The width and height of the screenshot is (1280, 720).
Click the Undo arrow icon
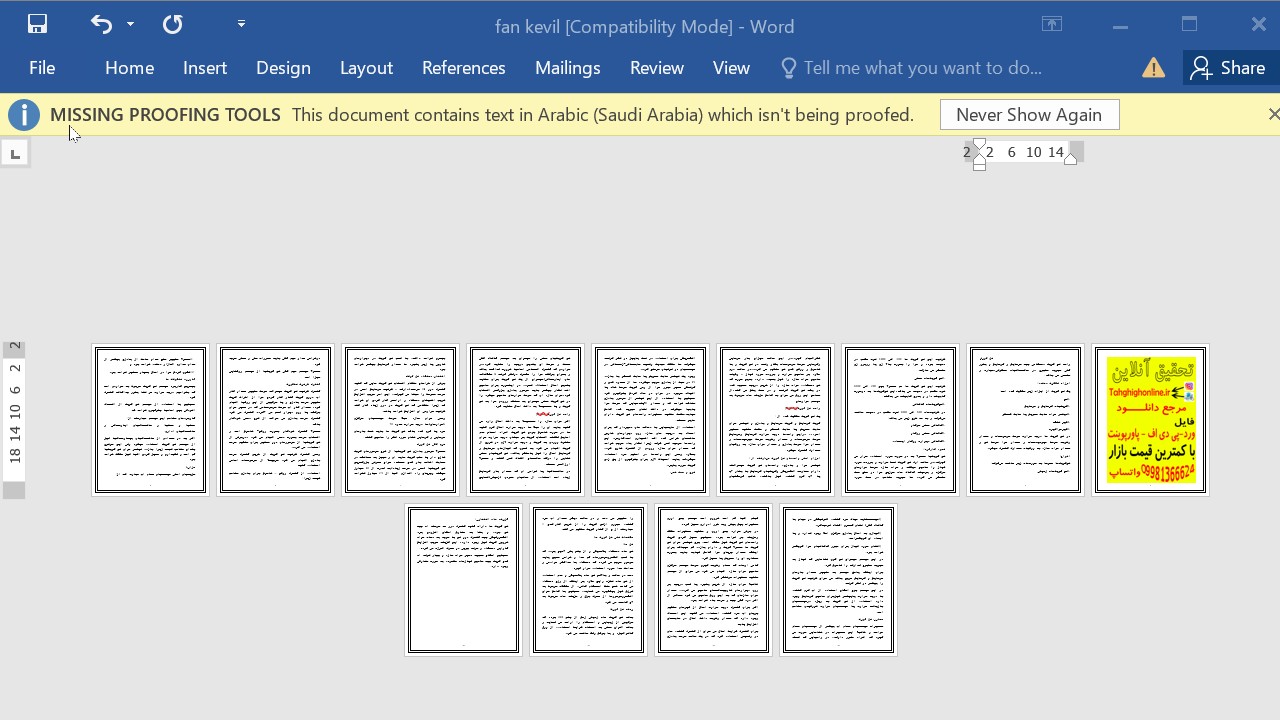pyautogui.click(x=101, y=24)
